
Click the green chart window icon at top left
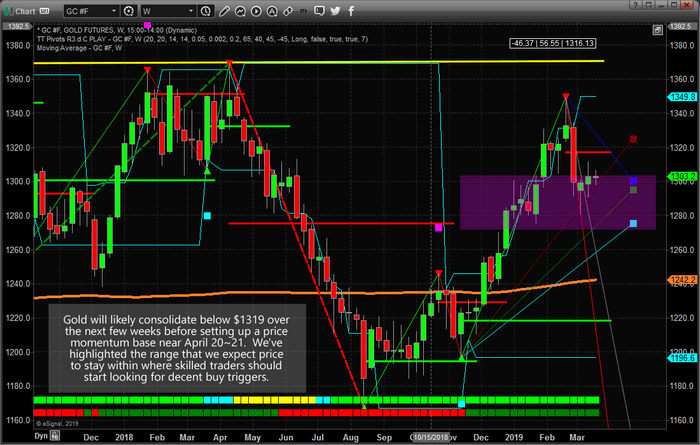(8, 11)
